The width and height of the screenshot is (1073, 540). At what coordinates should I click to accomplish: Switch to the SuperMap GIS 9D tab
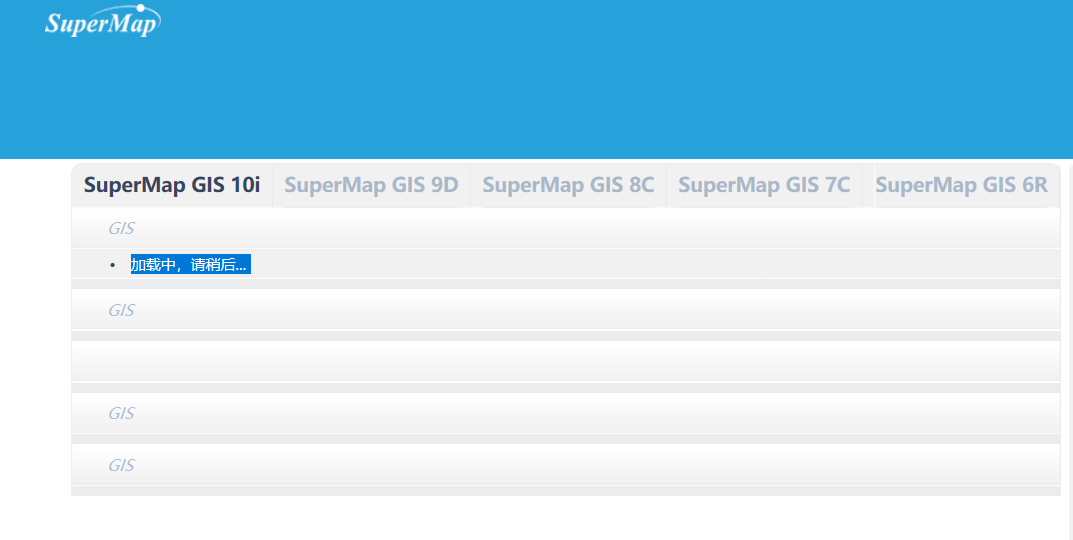(x=372, y=185)
